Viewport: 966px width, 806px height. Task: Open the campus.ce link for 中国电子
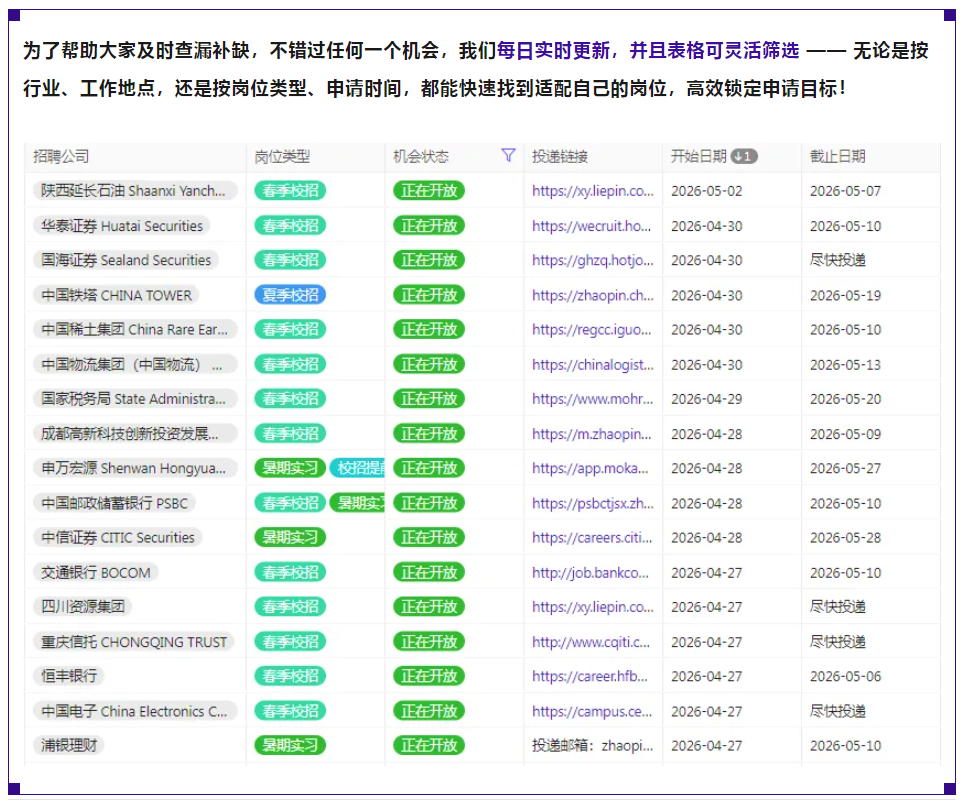coord(592,711)
